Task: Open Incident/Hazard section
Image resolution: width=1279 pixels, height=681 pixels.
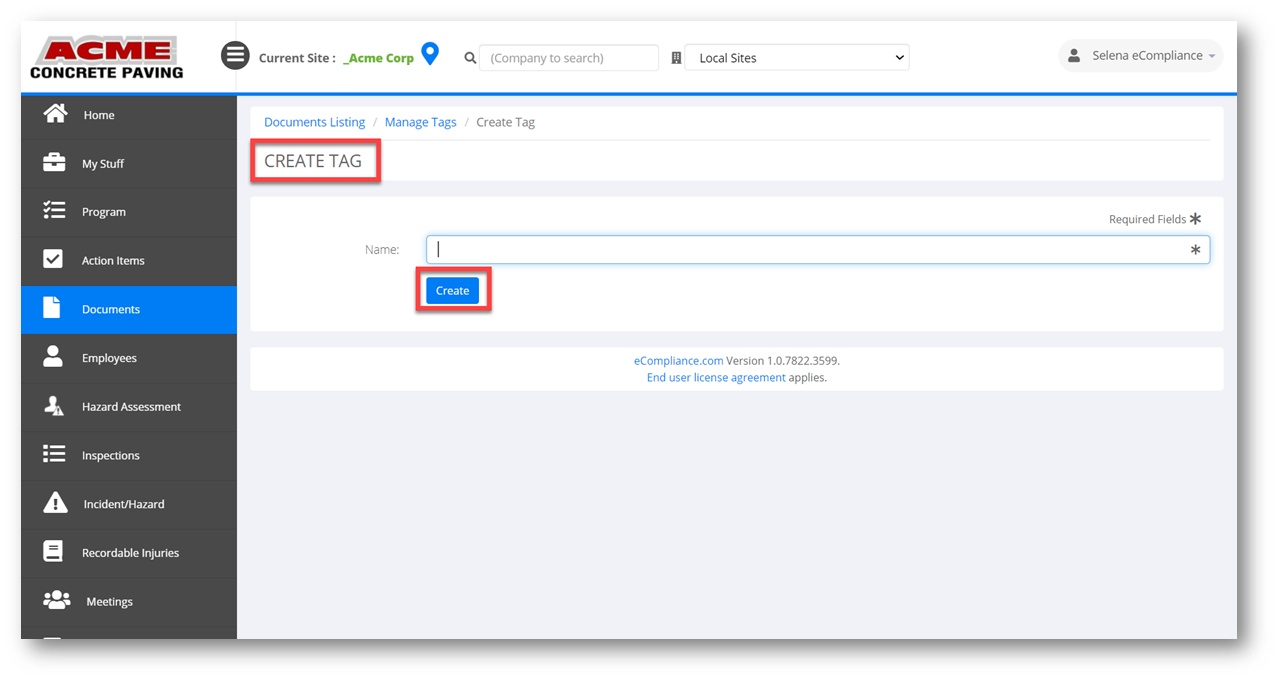Action: [x=129, y=504]
